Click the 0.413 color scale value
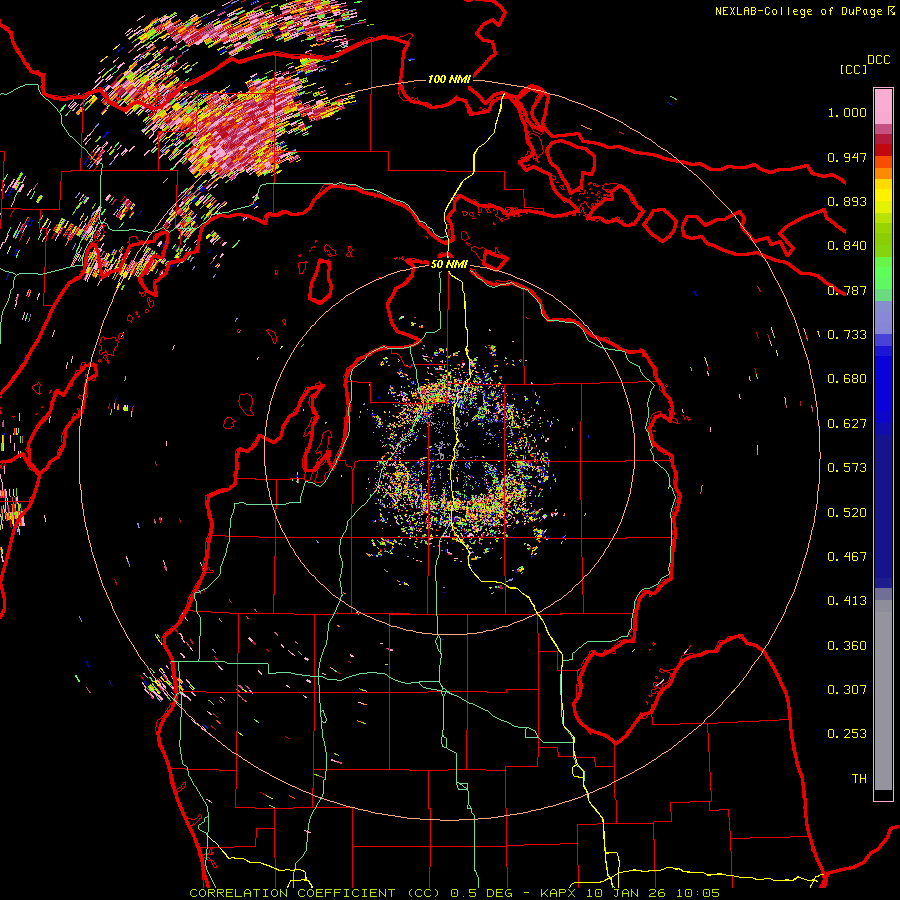 847,601
